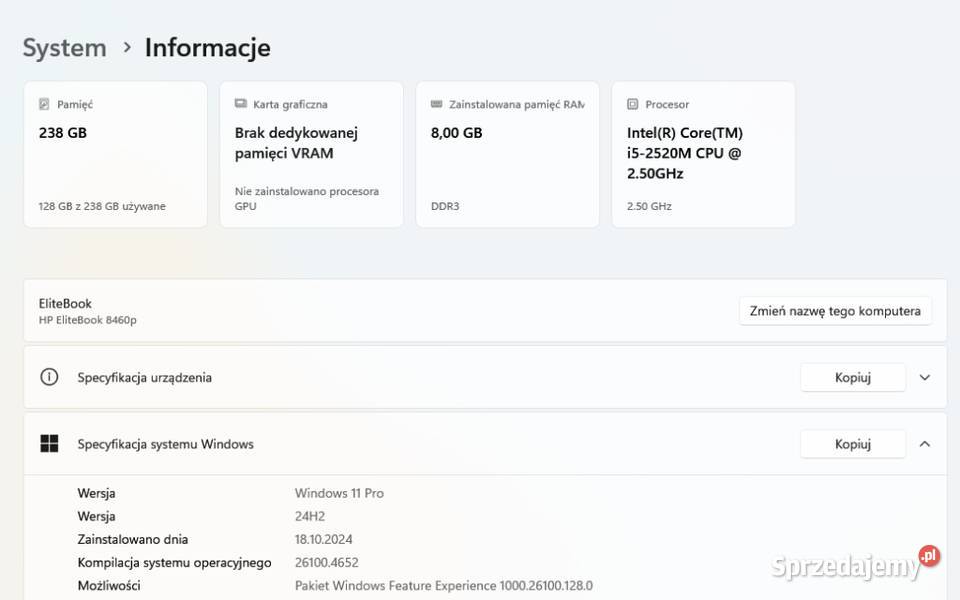Select the Brak dedykowanej pamięci VRAM text
The image size is (960, 600).
click(296, 143)
